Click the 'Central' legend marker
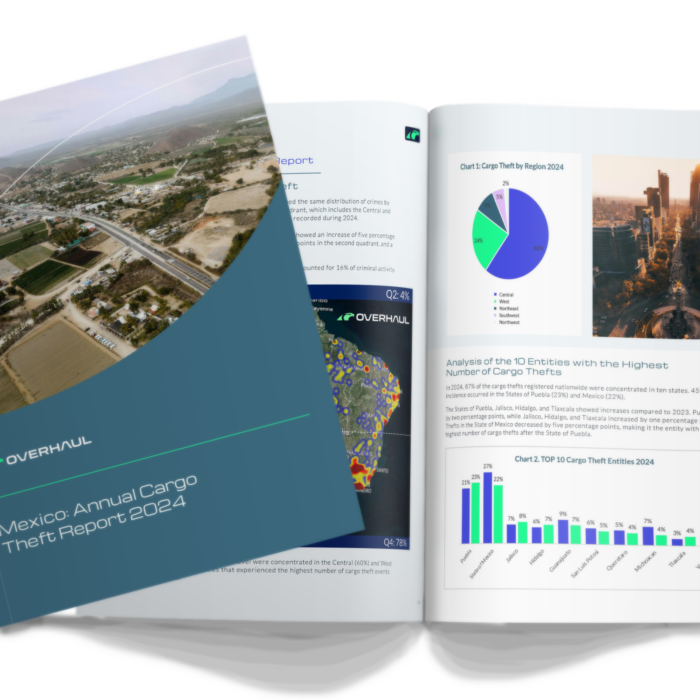 point(495,294)
